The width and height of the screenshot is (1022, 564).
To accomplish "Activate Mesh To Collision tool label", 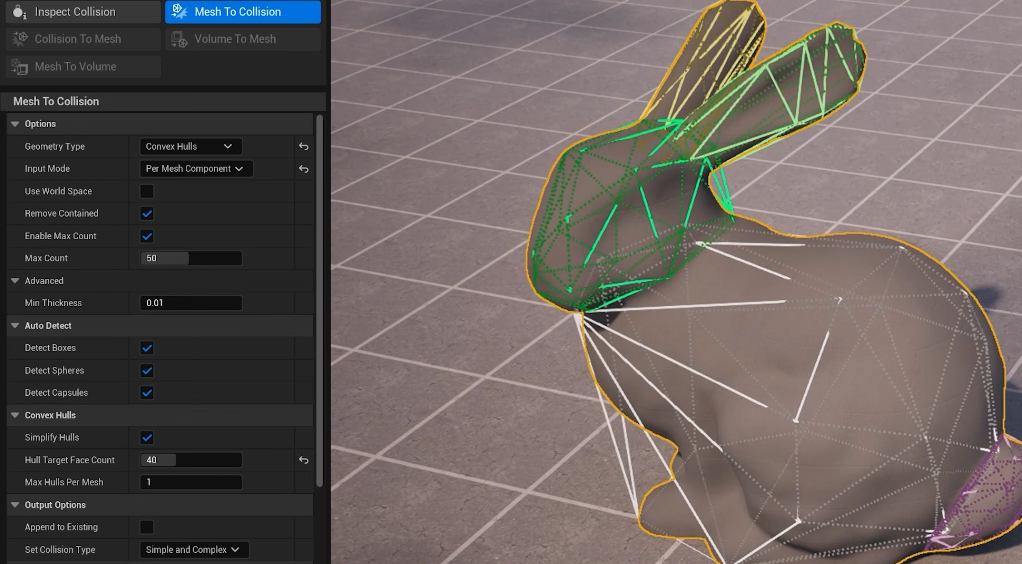I will (x=238, y=12).
